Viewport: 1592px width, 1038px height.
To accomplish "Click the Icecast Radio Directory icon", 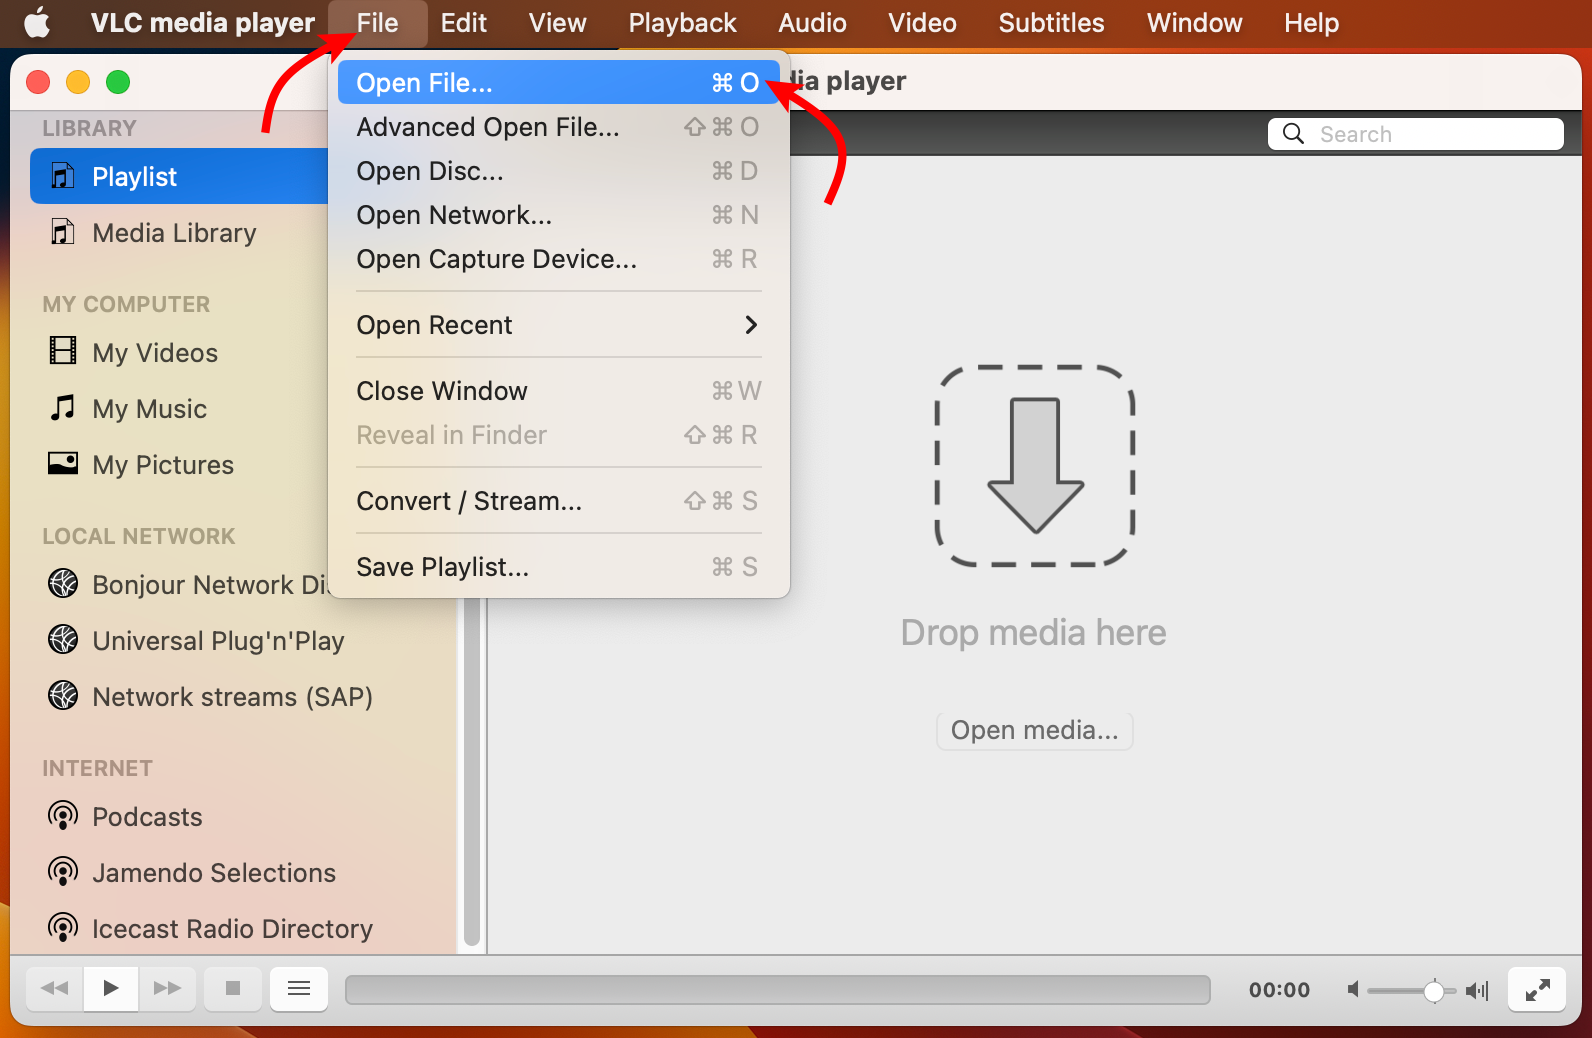I will tap(63, 928).
